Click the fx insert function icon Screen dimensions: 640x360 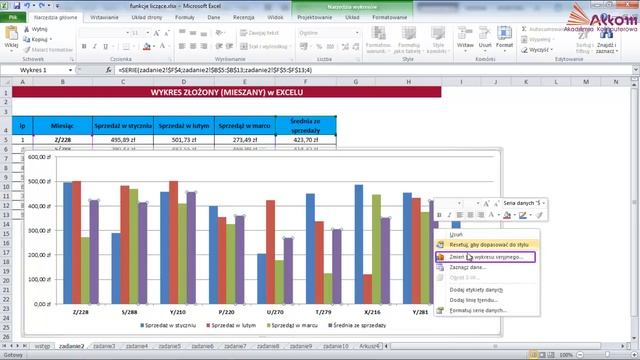[109, 70]
